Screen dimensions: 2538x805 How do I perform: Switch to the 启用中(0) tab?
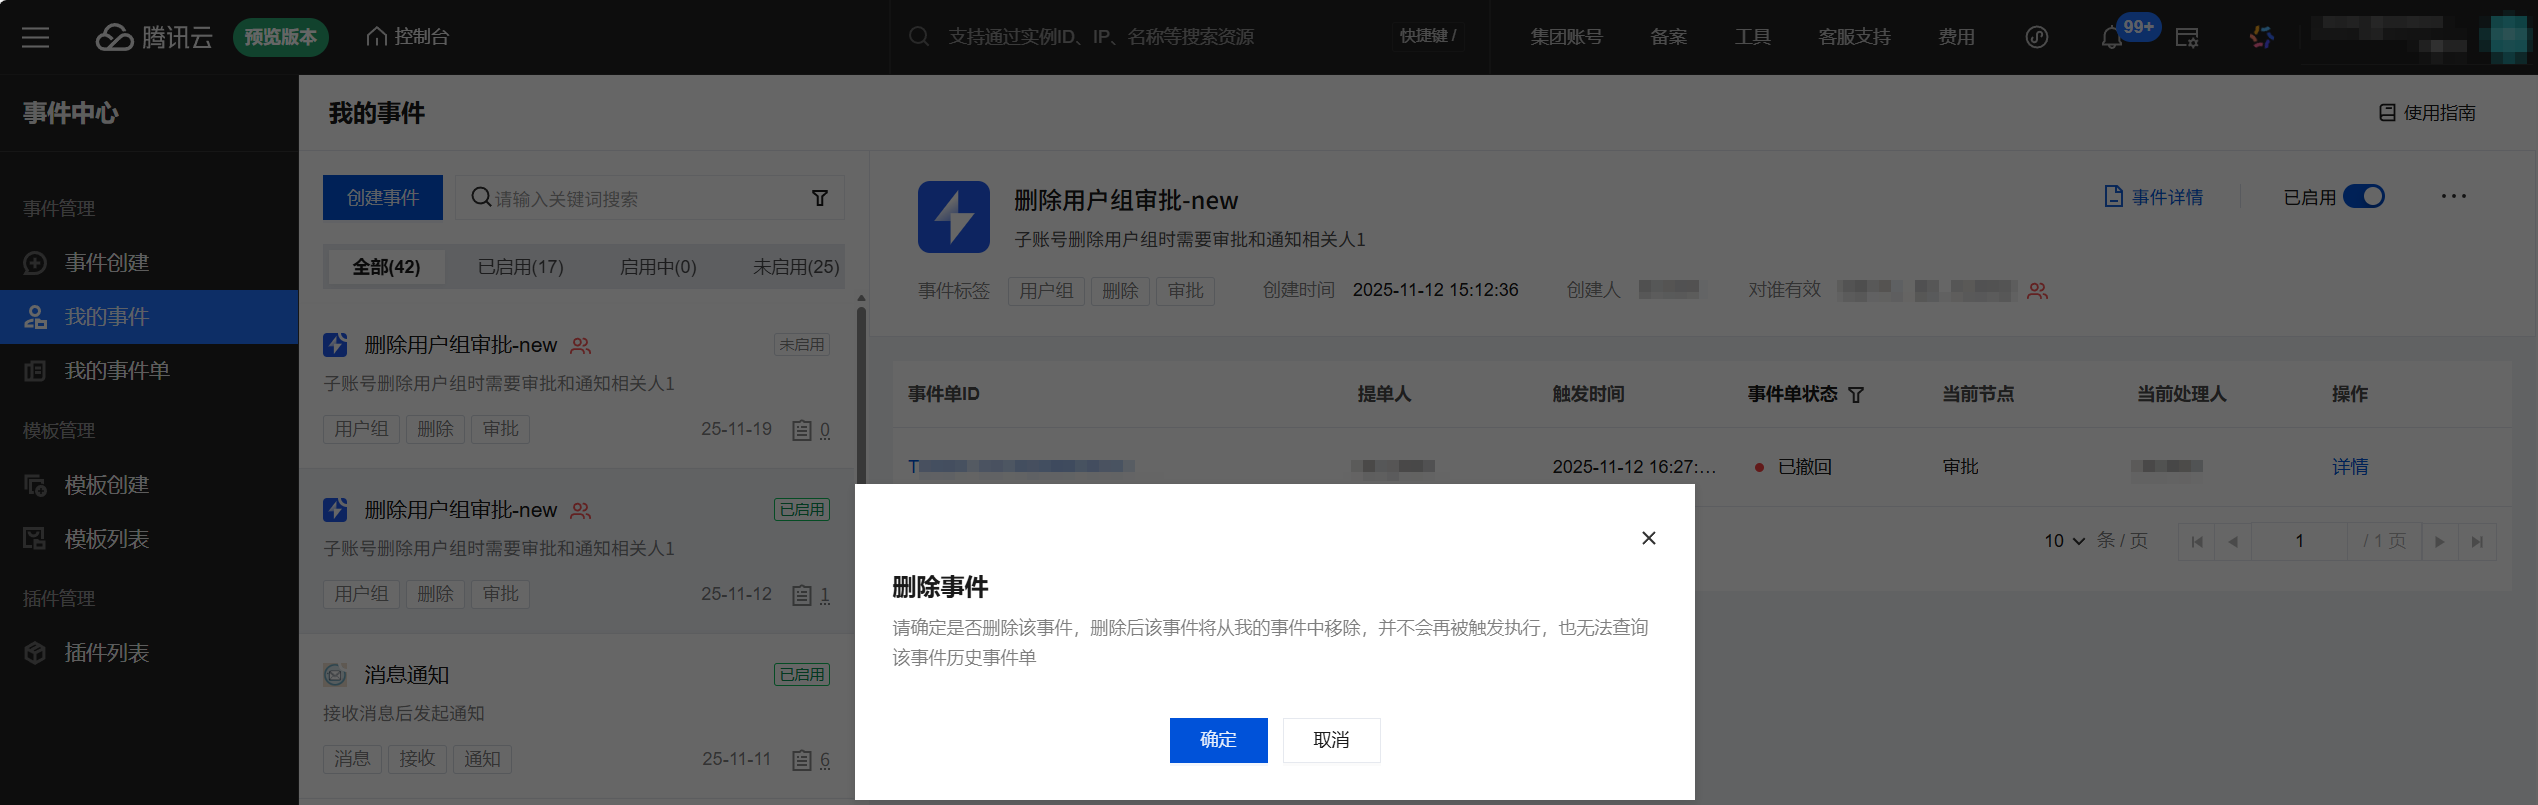(x=658, y=267)
